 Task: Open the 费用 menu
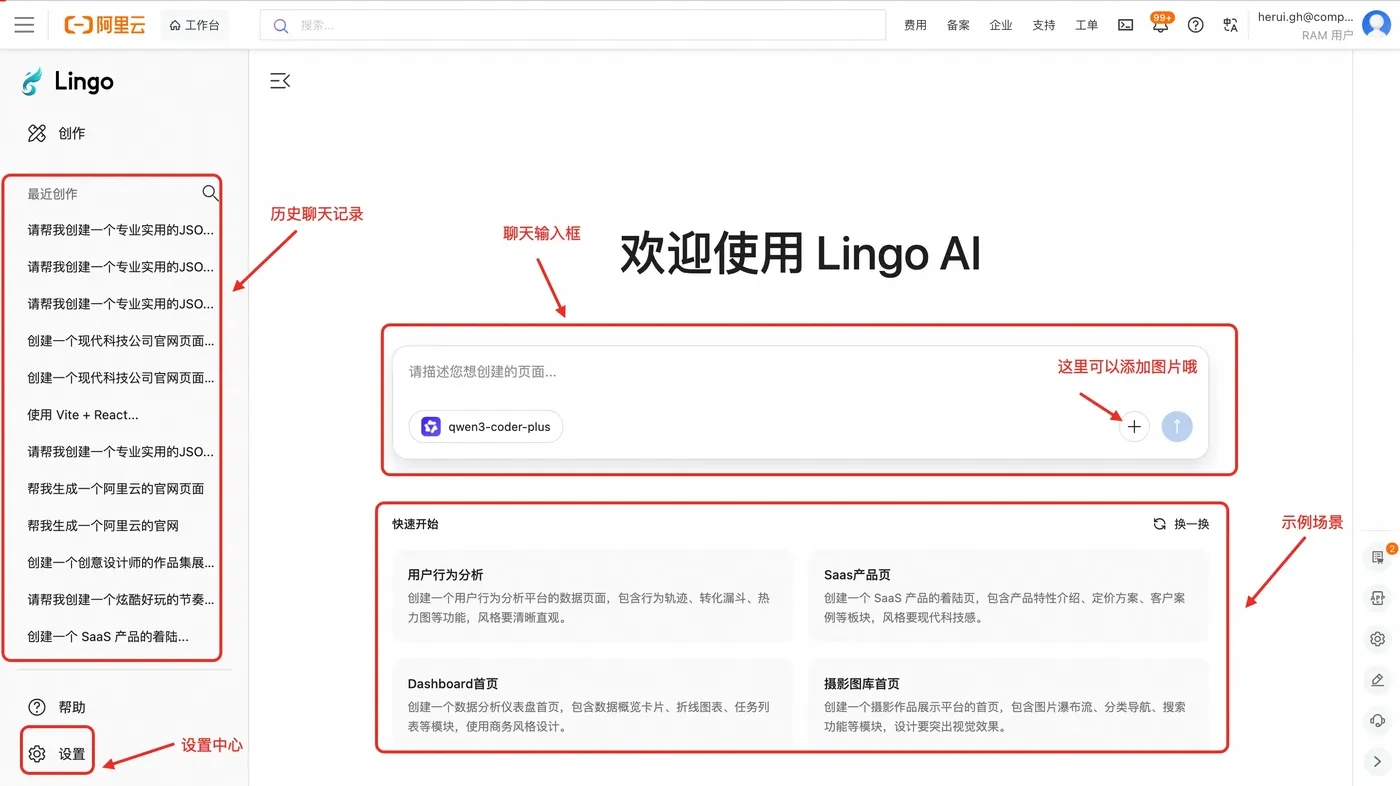point(915,25)
